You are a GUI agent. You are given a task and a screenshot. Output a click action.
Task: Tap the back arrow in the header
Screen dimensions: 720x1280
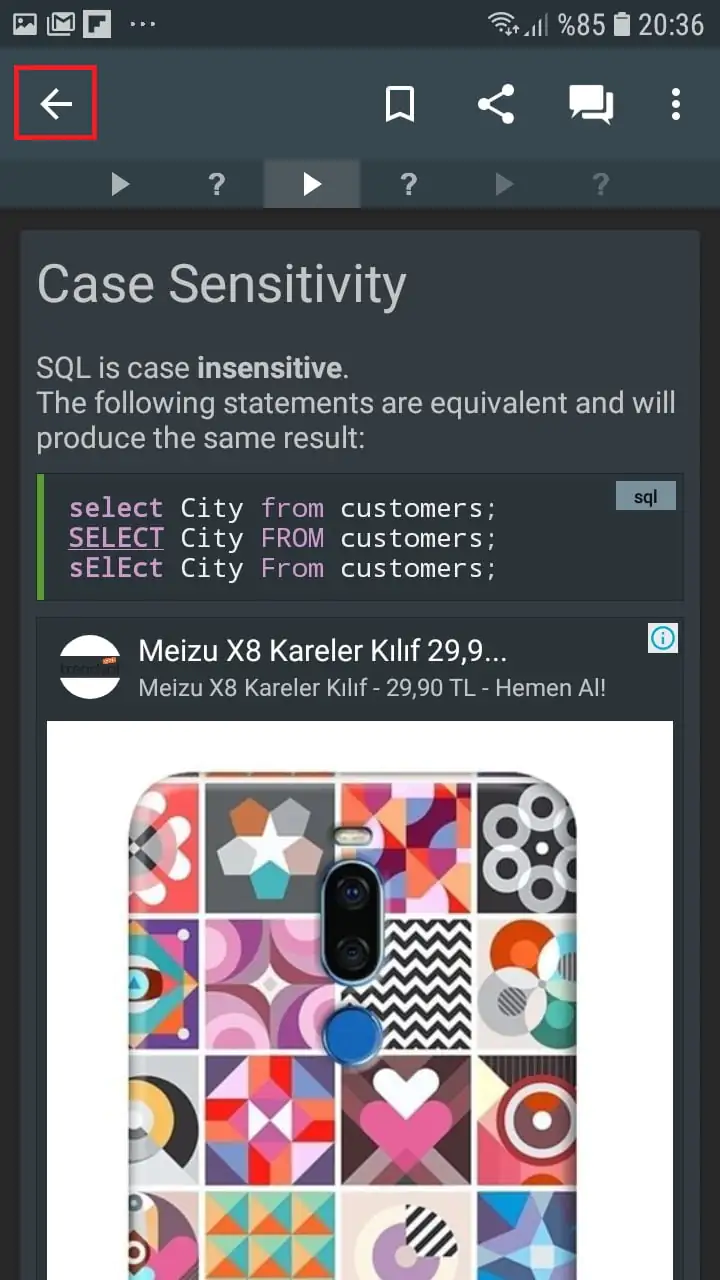(x=56, y=103)
